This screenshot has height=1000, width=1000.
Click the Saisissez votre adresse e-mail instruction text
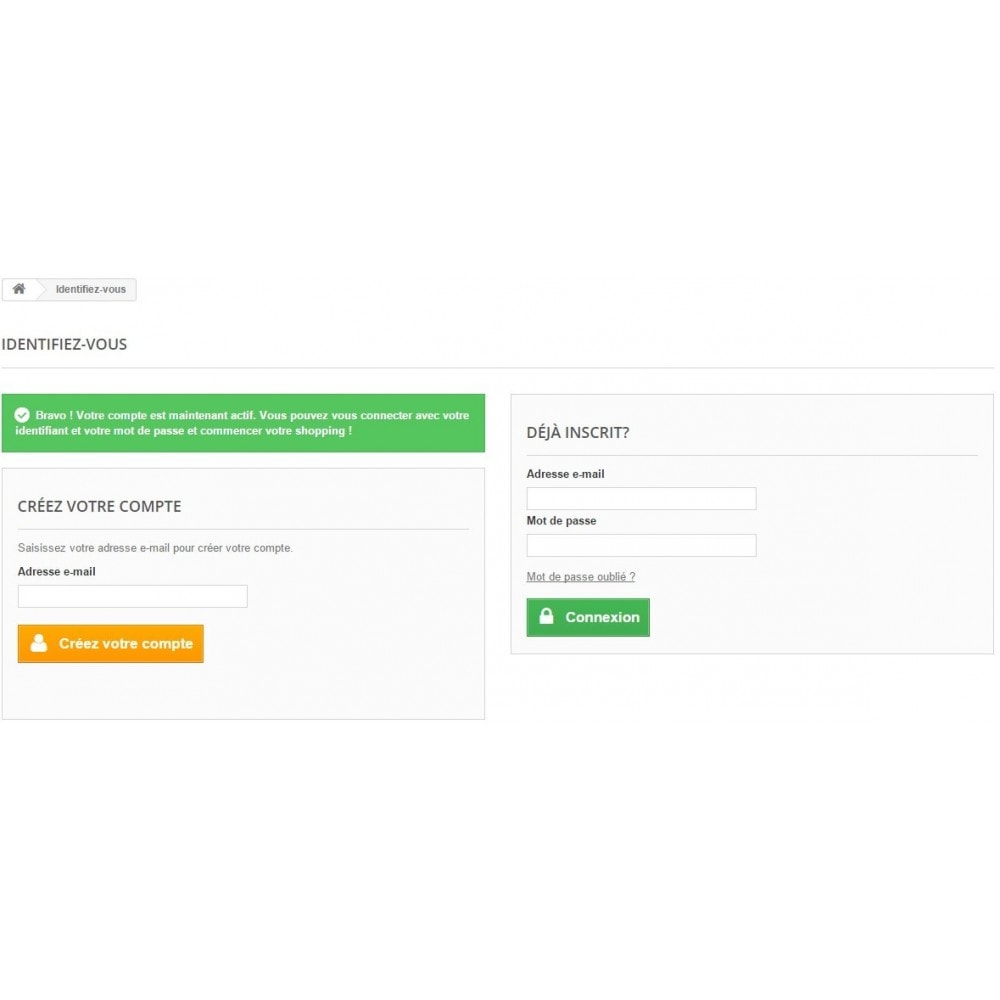155,548
